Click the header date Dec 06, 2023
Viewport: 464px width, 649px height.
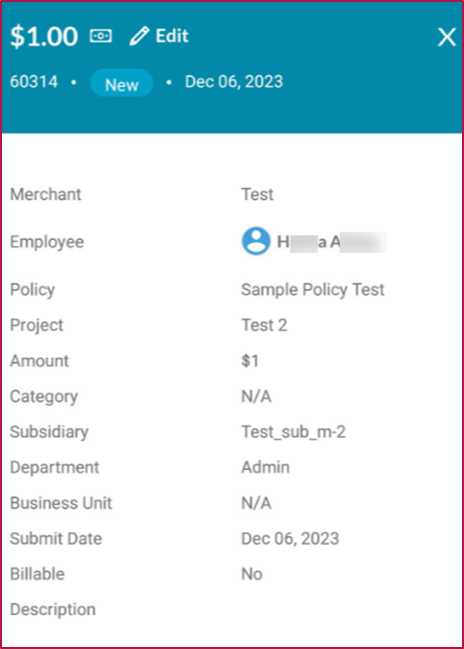(234, 82)
